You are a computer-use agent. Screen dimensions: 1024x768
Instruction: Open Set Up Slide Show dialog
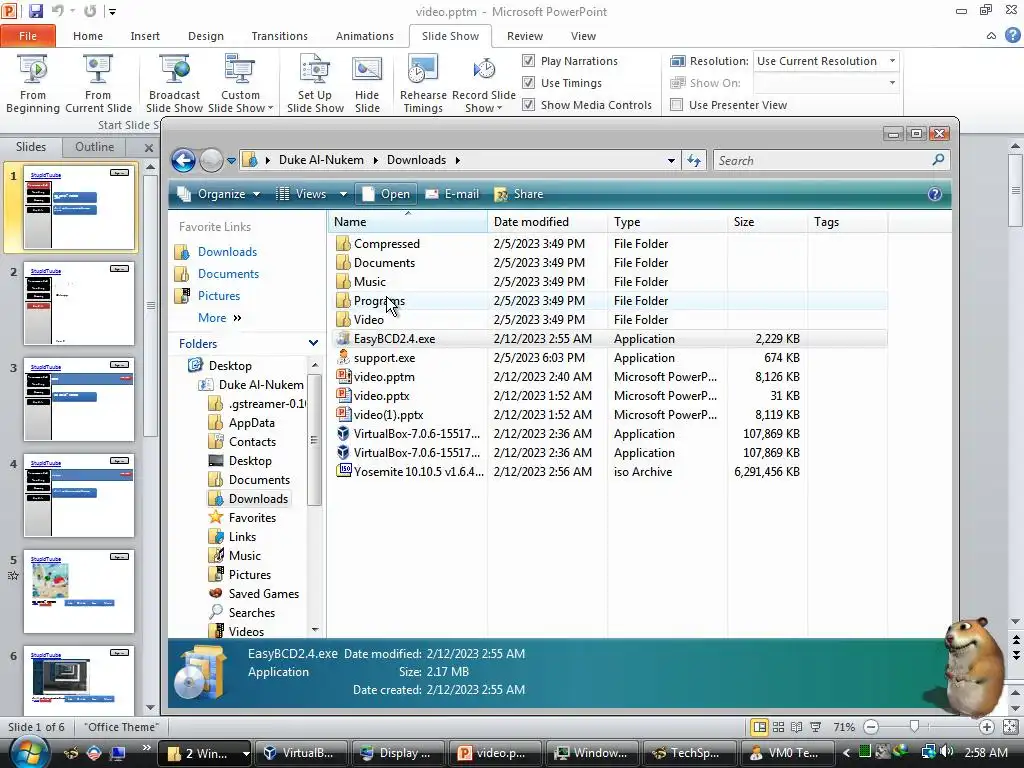point(315,84)
